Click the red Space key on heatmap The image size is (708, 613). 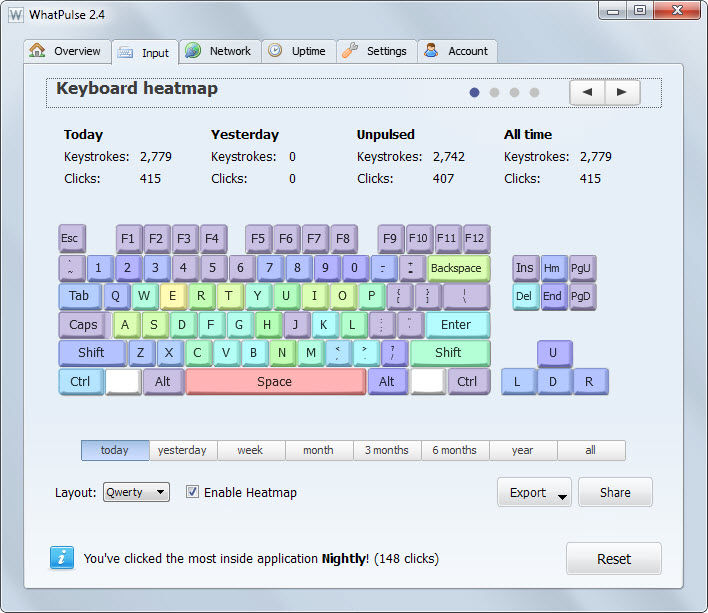click(275, 382)
